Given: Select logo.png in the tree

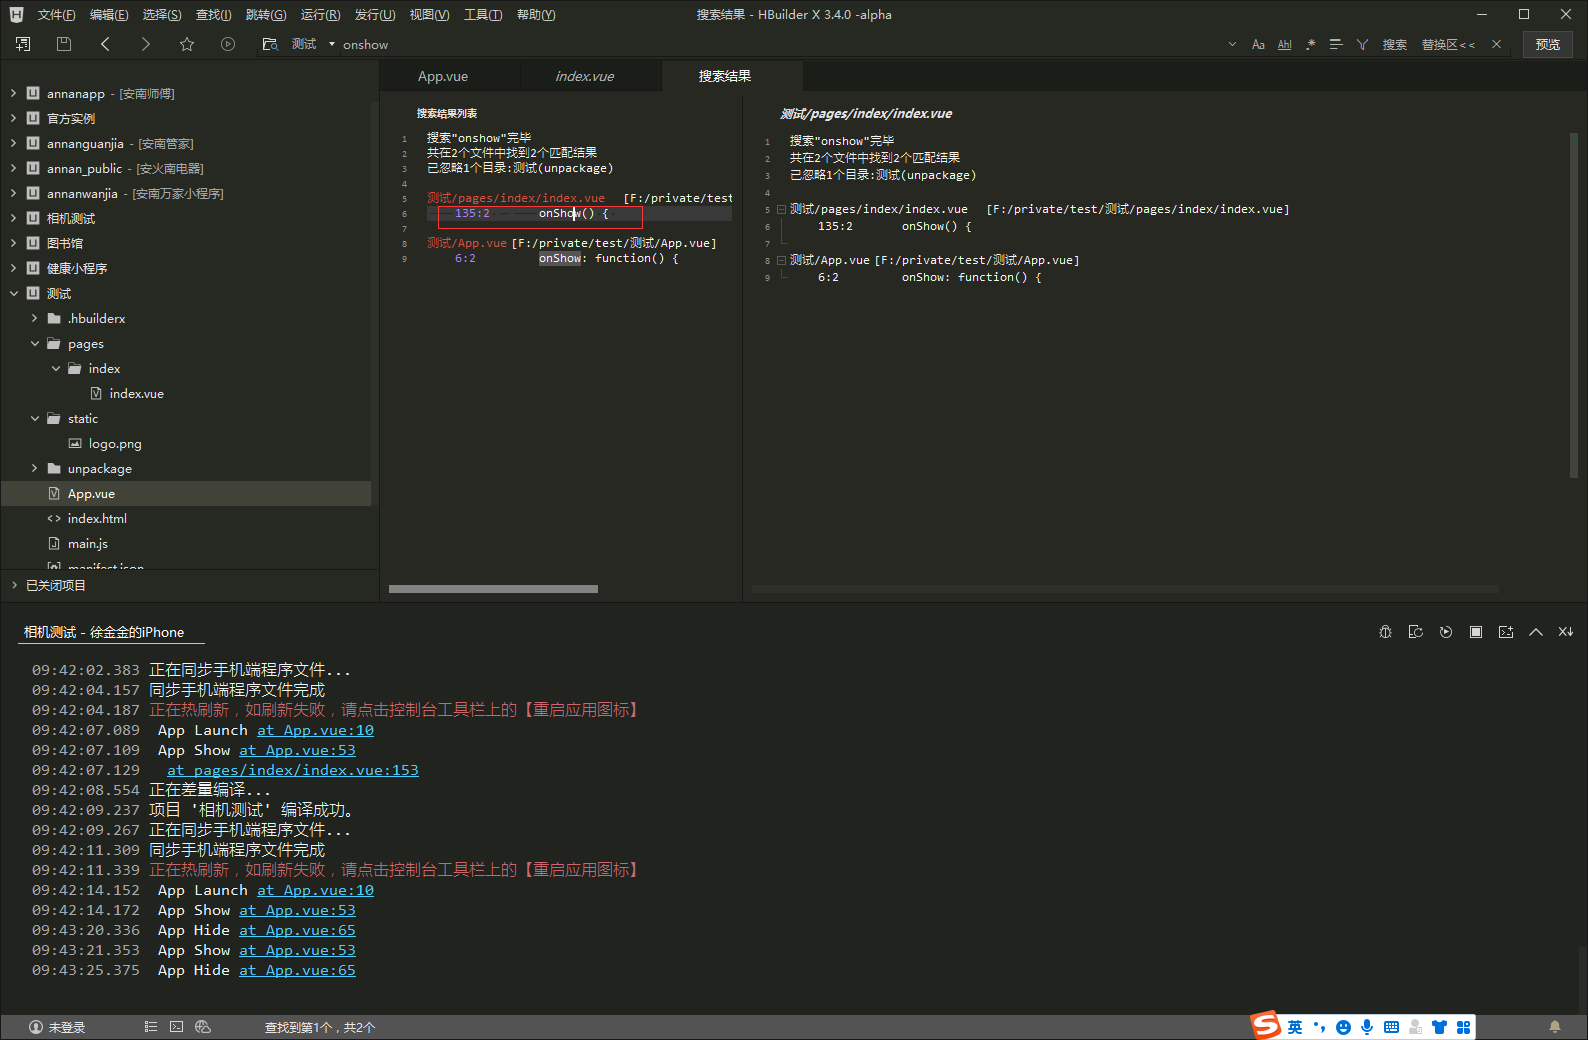Looking at the screenshot, I should tap(115, 444).
